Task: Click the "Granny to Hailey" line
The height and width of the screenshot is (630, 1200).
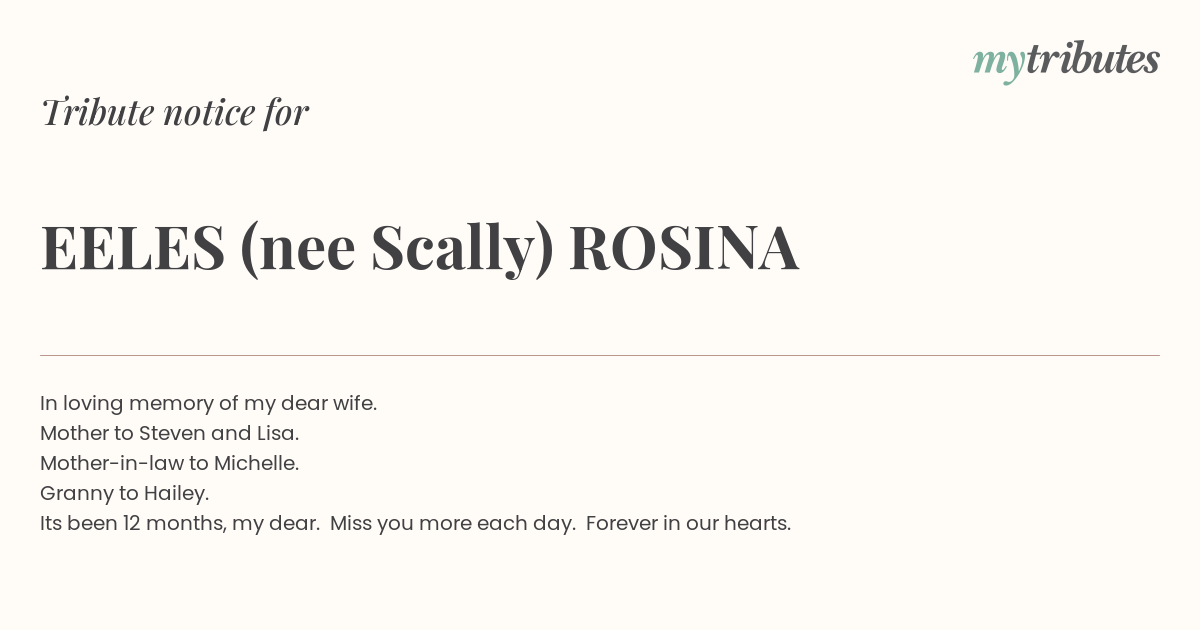Action: (x=124, y=494)
